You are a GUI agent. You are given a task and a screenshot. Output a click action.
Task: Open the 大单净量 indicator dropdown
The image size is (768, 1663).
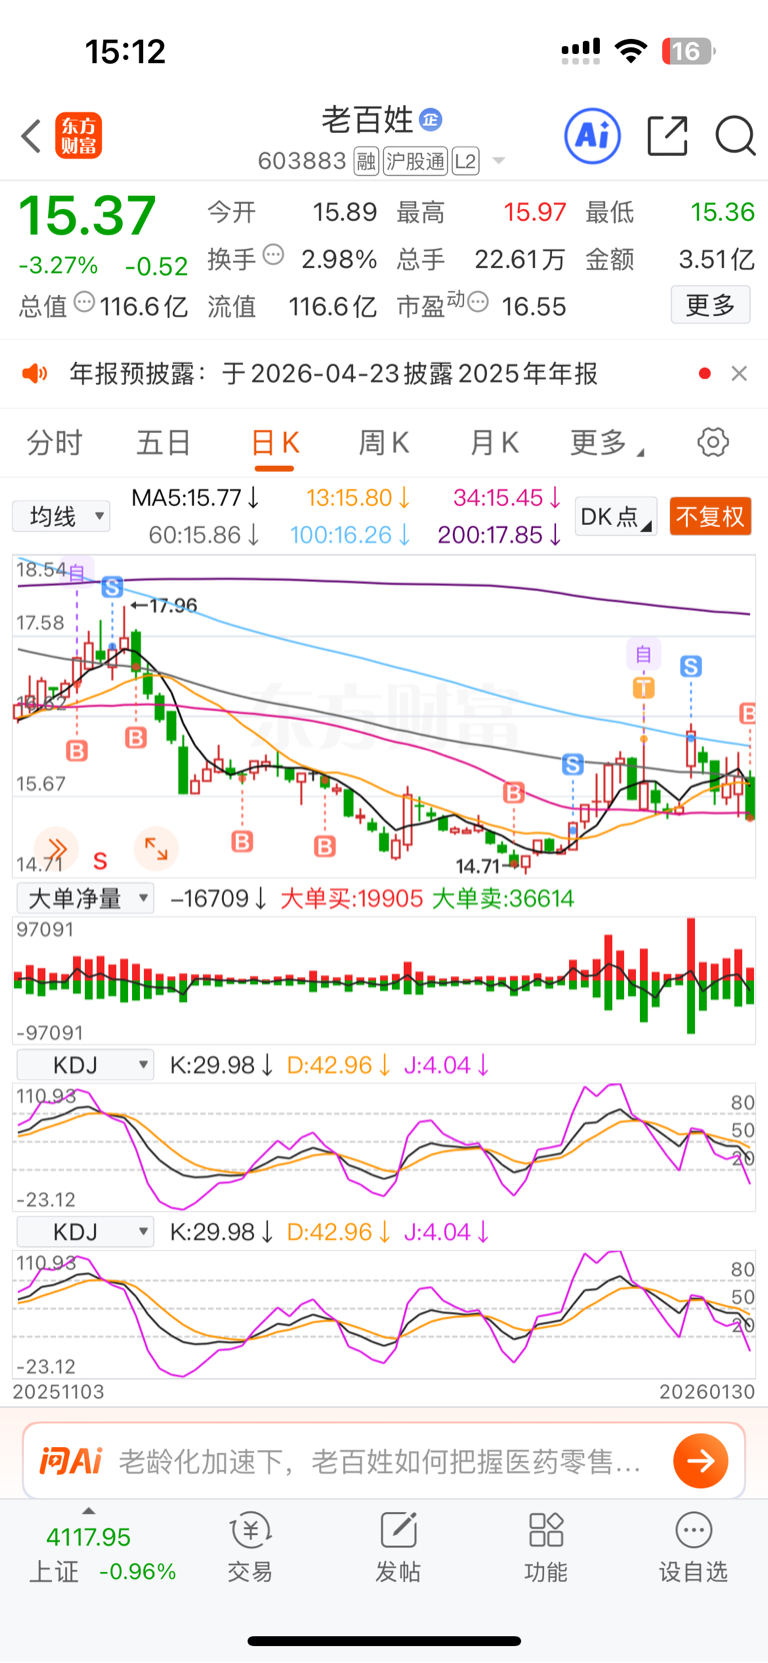click(x=85, y=898)
